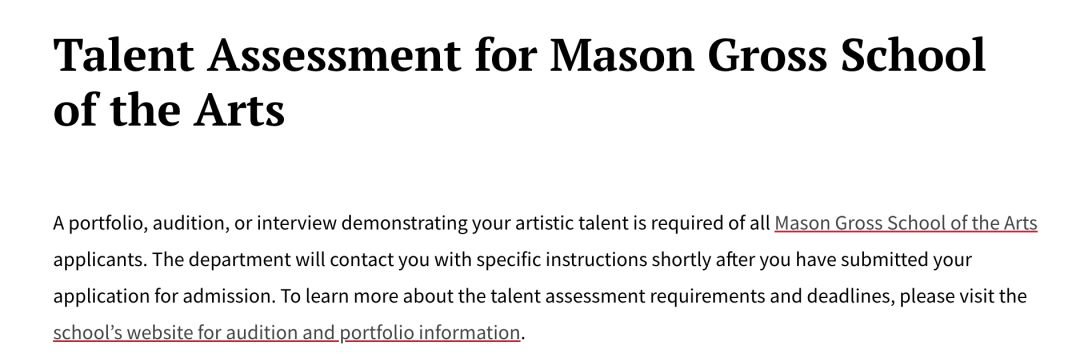The height and width of the screenshot is (362, 1080).
Task: Click the words "To learn more" in paragraph
Action: [x=339, y=297]
